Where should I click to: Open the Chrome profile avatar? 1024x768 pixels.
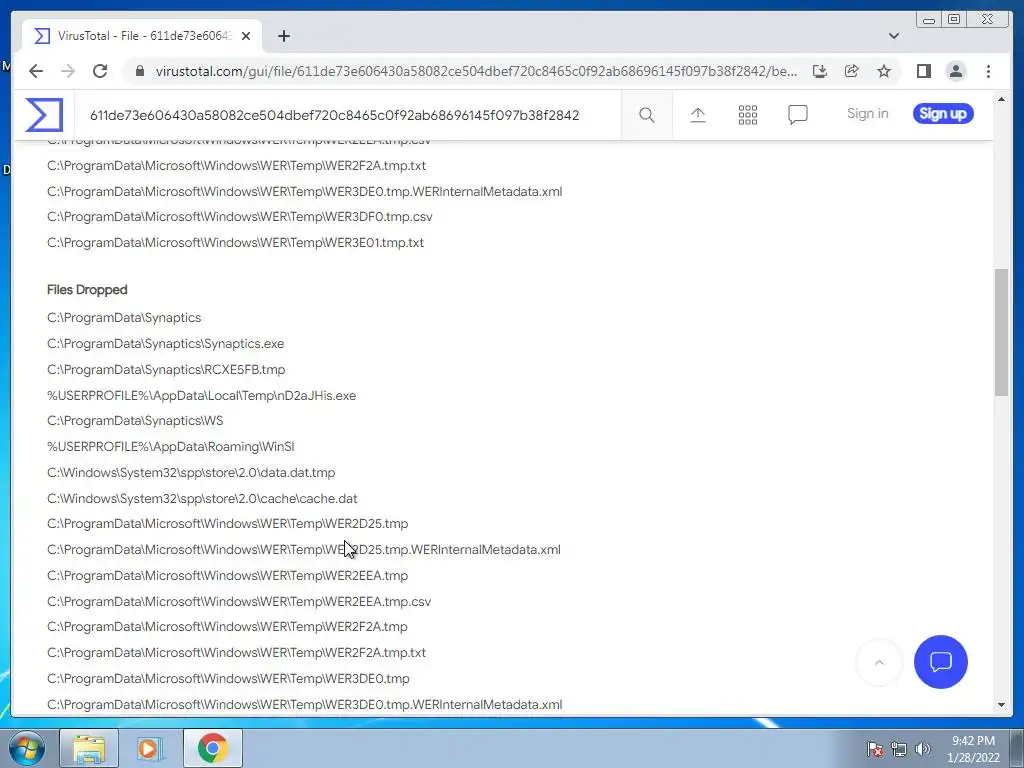tap(955, 71)
